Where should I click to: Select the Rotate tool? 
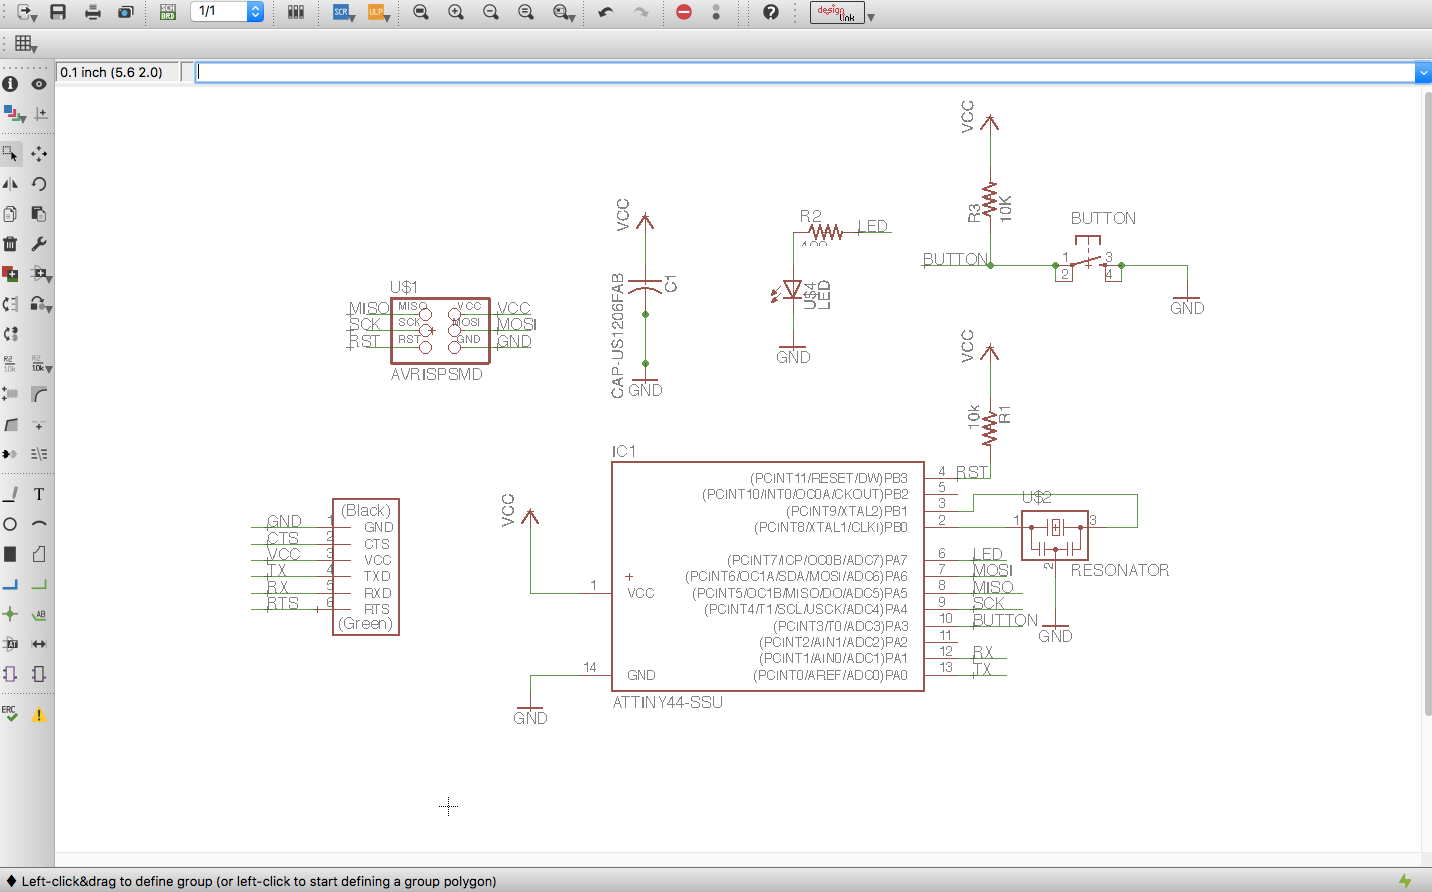coord(39,184)
